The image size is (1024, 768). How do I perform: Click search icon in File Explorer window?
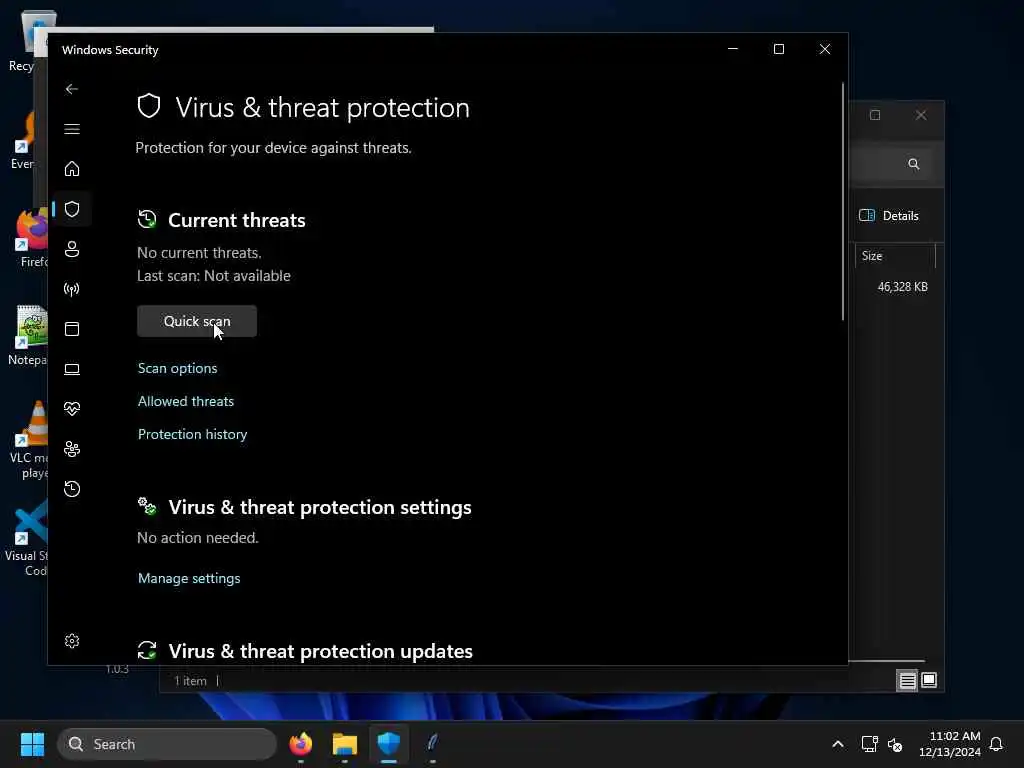(914, 164)
